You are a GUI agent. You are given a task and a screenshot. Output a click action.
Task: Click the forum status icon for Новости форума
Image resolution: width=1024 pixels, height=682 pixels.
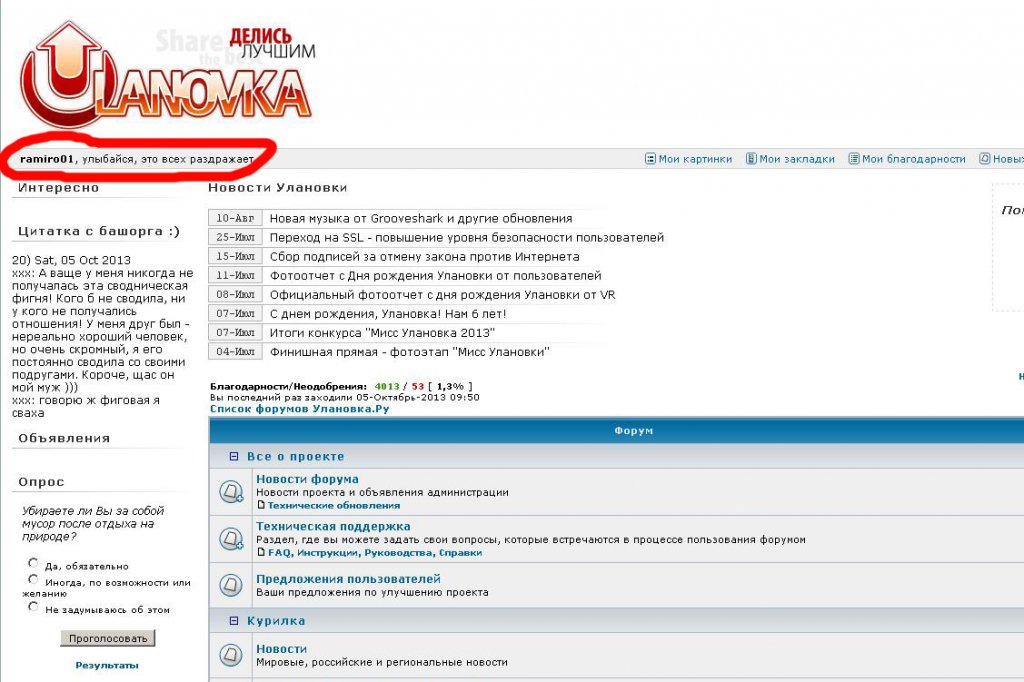tap(231, 492)
